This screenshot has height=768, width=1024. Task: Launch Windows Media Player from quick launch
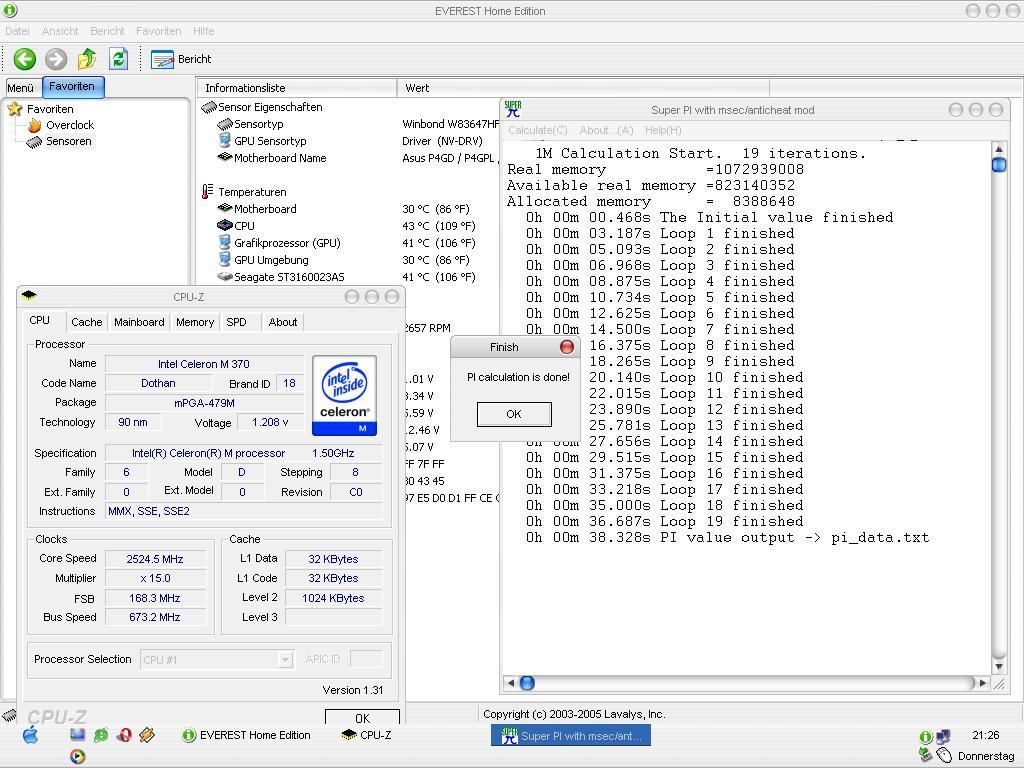[77, 756]
